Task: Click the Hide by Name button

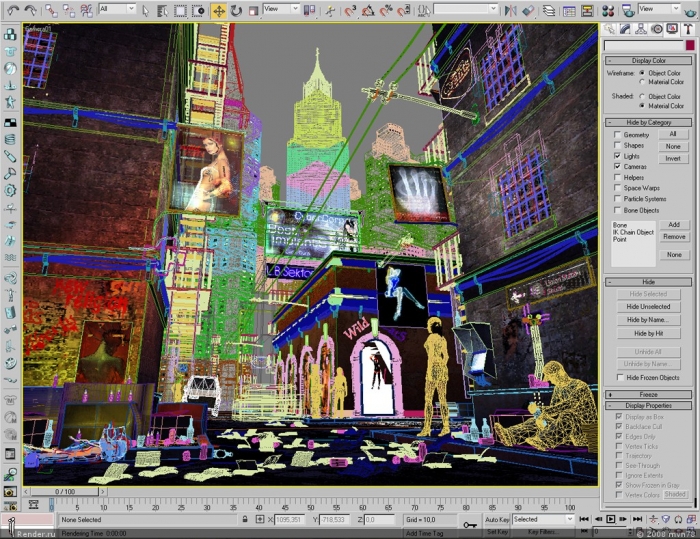Action: click(648, 320)
